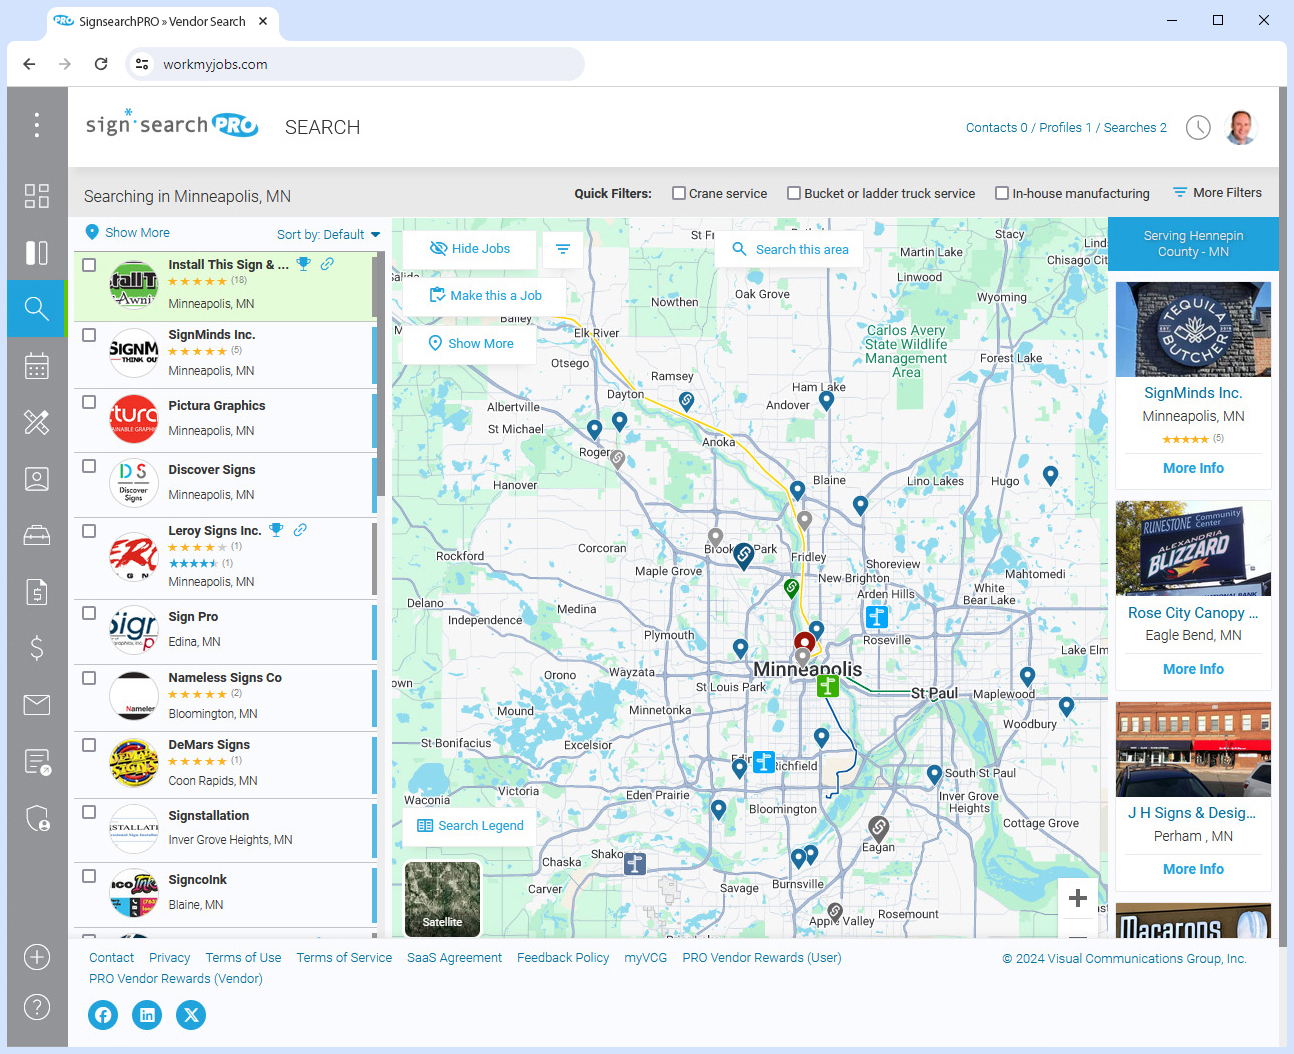The image size is (1294, 1054).
Task: Enable In-house manufacturing filter
Action: [x=1002, y=193]
